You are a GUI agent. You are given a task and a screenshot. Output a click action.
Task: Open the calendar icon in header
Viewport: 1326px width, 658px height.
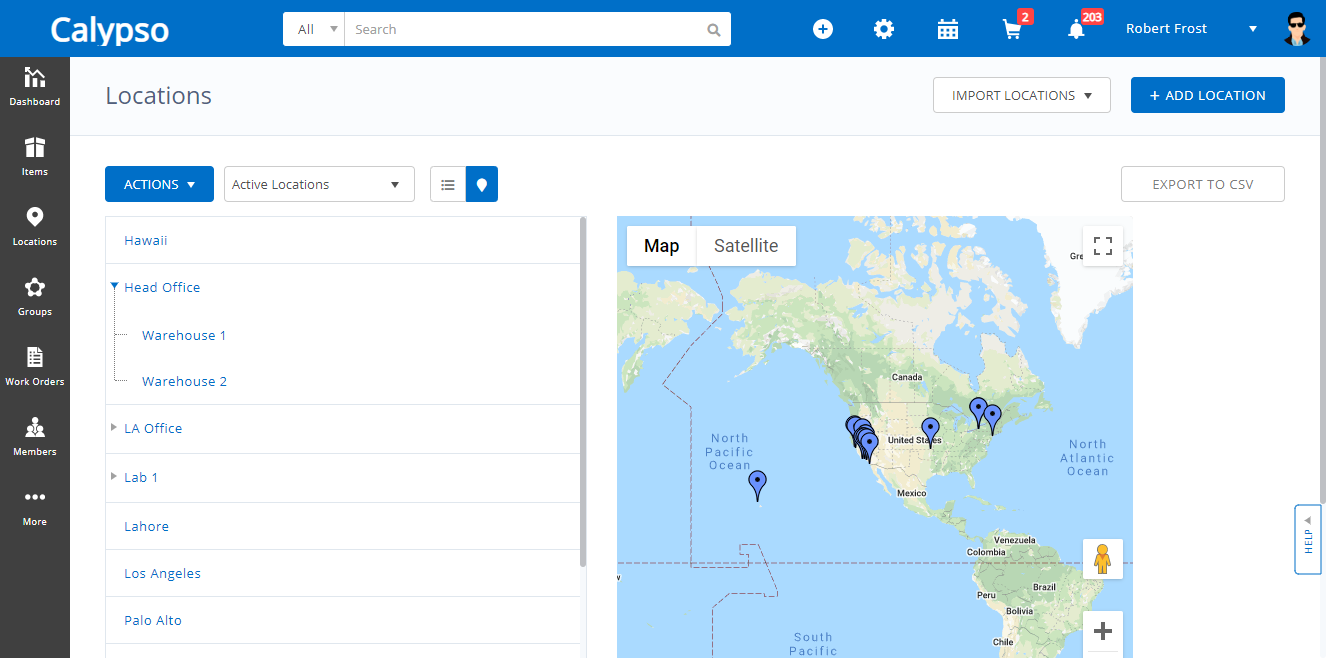(947, 29)
